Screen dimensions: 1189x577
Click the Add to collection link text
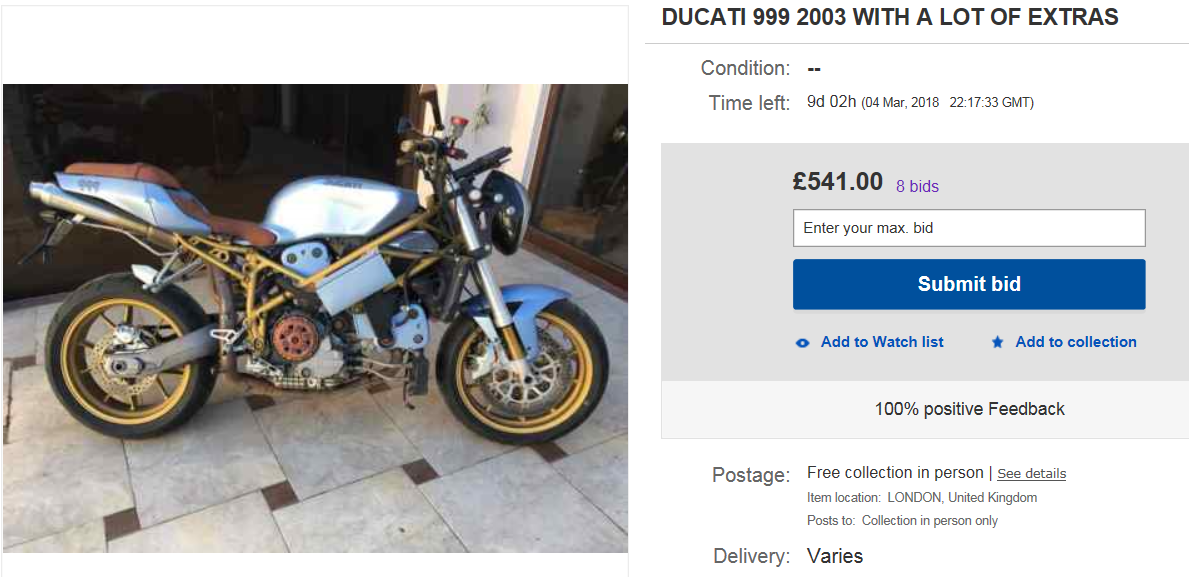pyautogui.click(x=1076, y=342)
